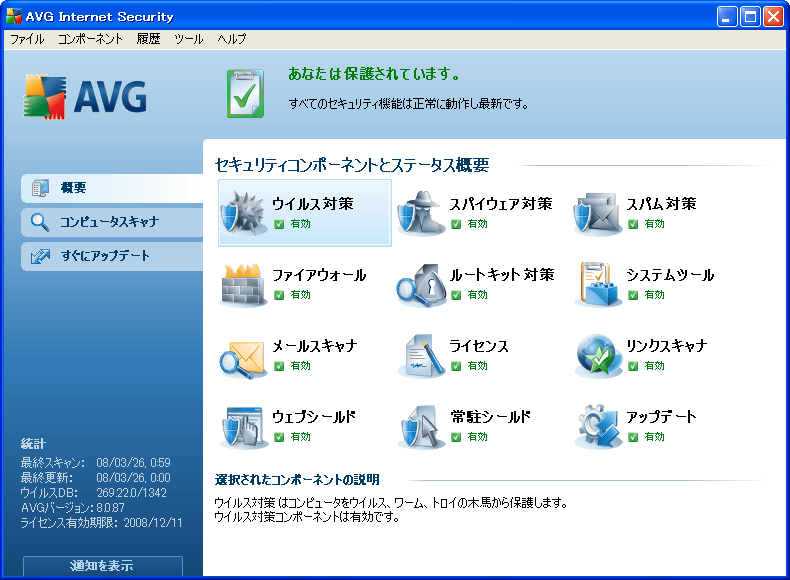This screenshot has height=580, width=790.
Task: Select the スパイウェア対策 component label
Action: tap(501, 204)
